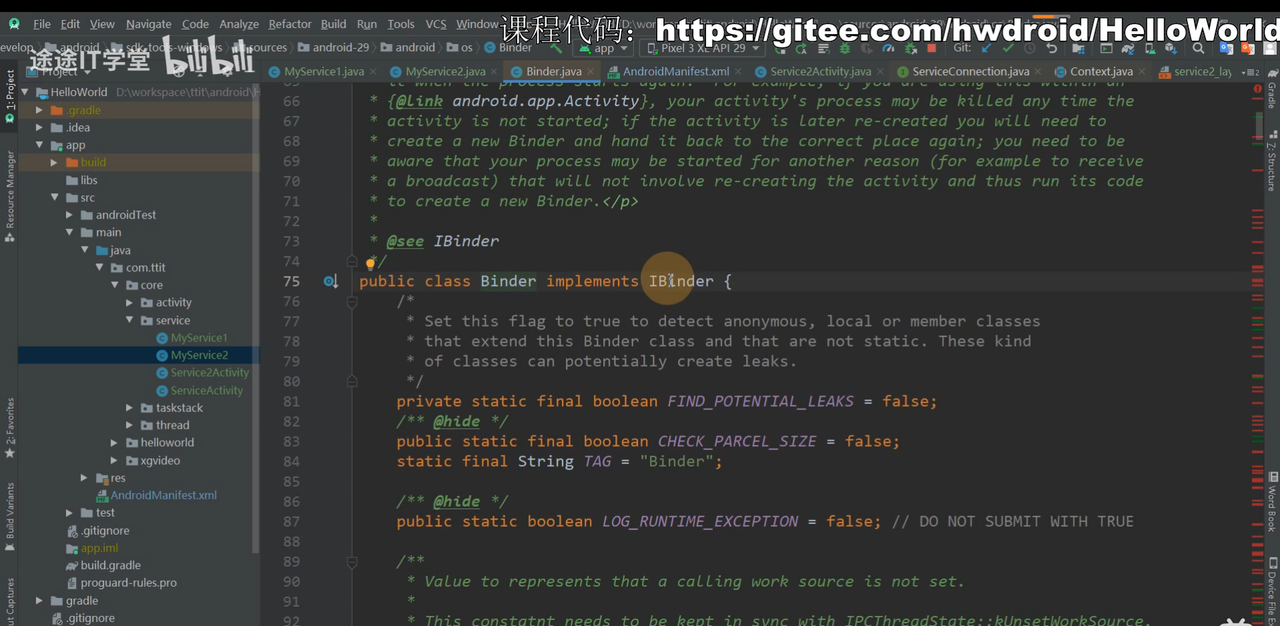Click the intention lightbulb in the gutter

tap(370, 263)
